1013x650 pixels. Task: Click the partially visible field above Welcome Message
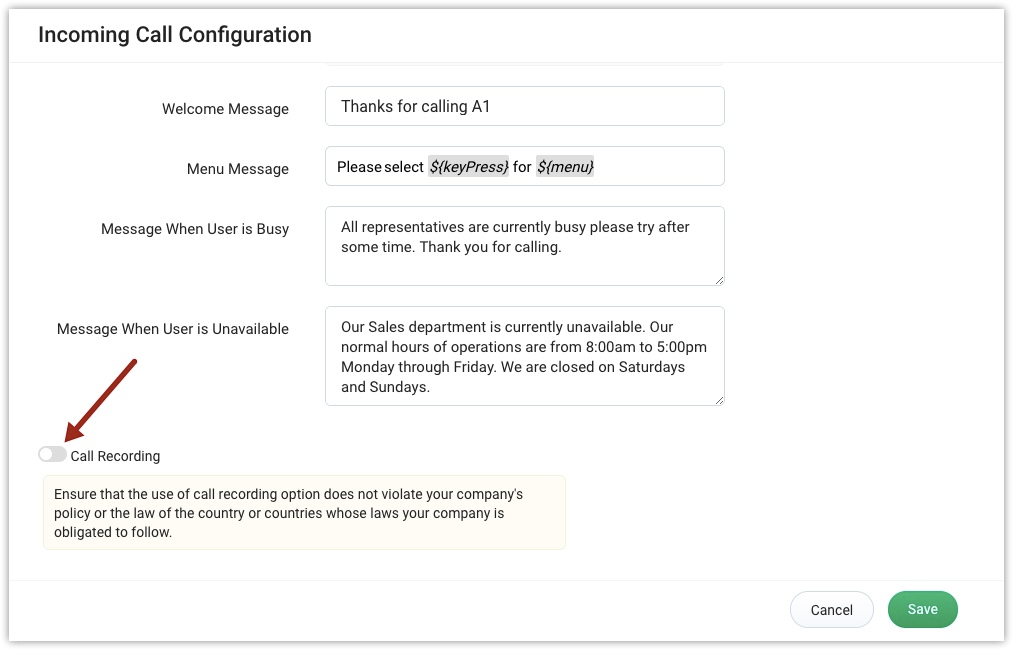[x=524, y=65]
